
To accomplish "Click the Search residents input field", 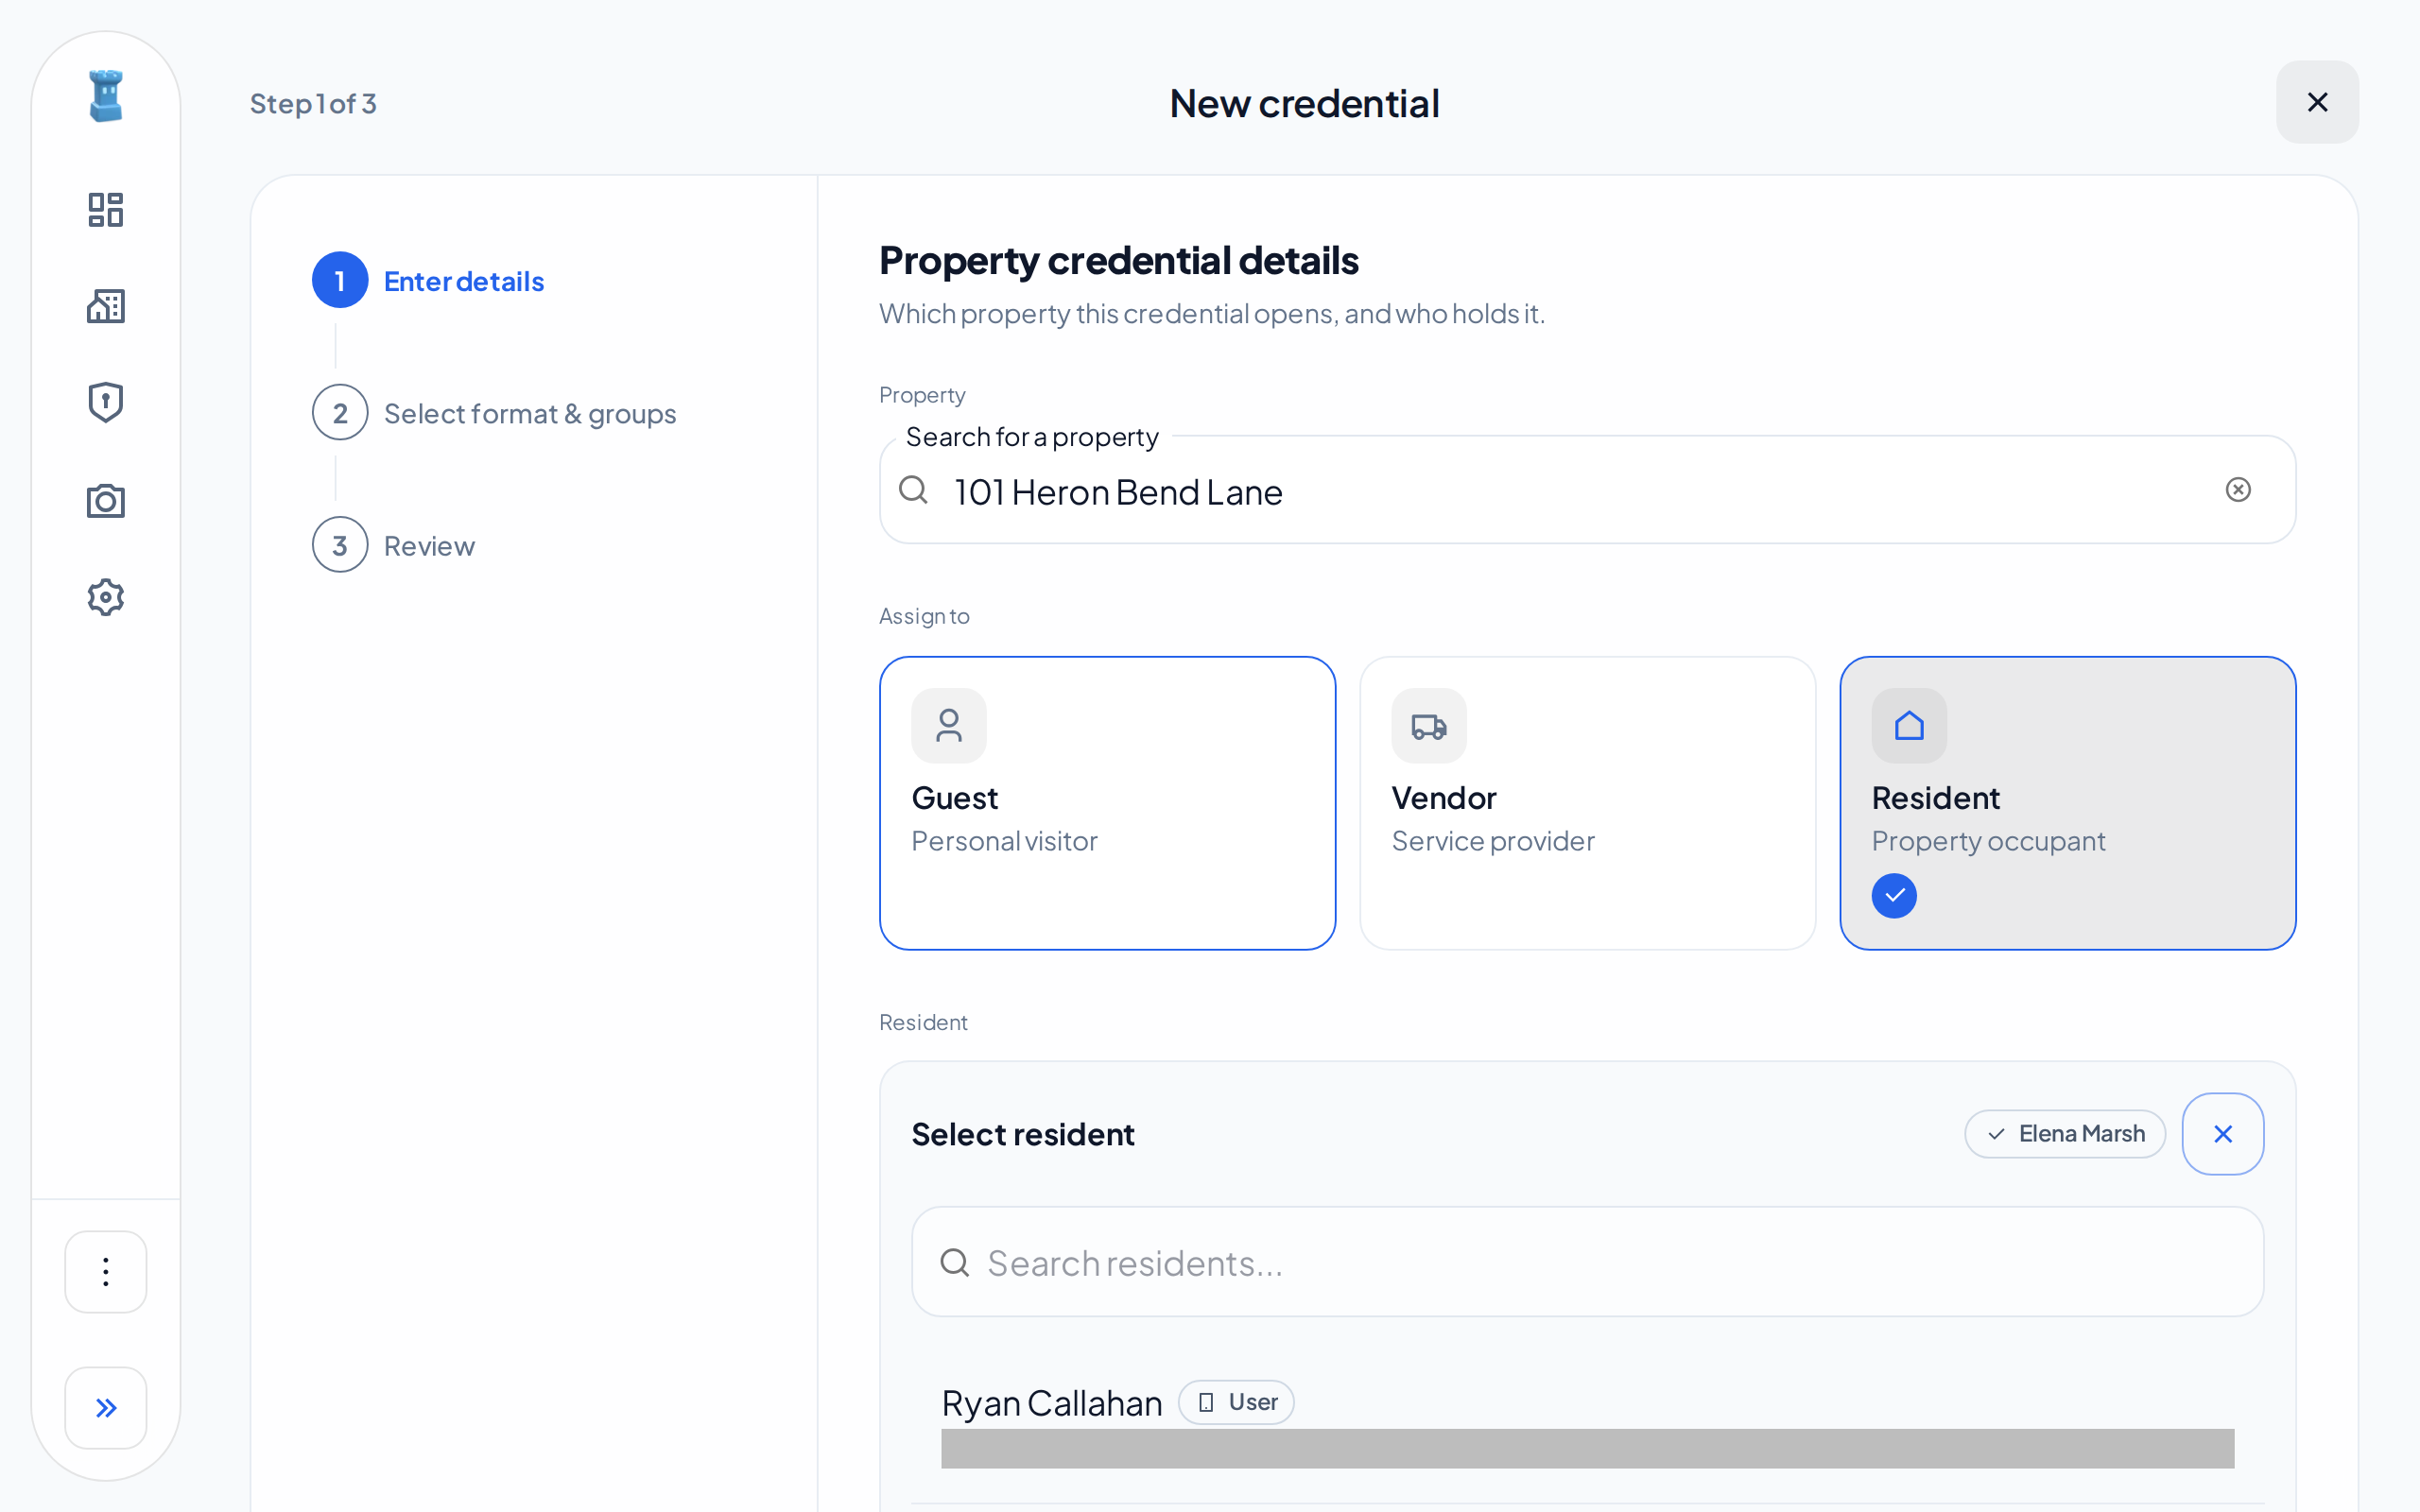I will (1587, 1262).
